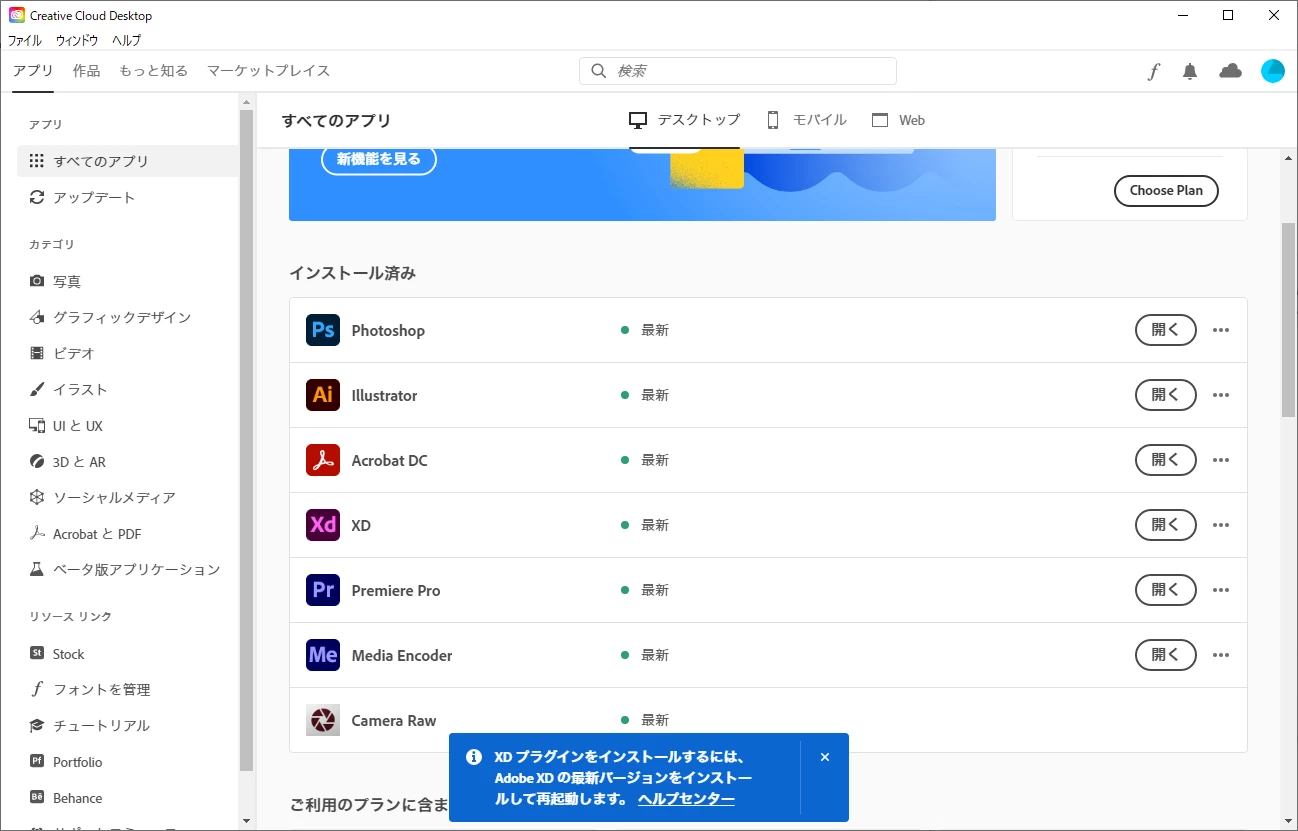The width and height of the screenshot is (1298, 831).
Task: Select Web platform tab
Action: [898, 120]
